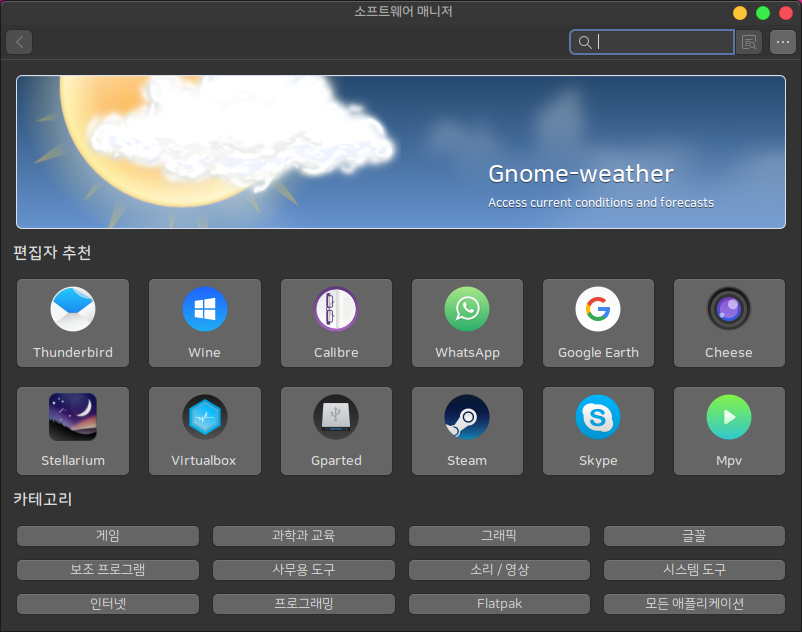Screen dimensions: 802x632
Task: Show 모든 애플리케이션 category
Action: click(695, 604)
